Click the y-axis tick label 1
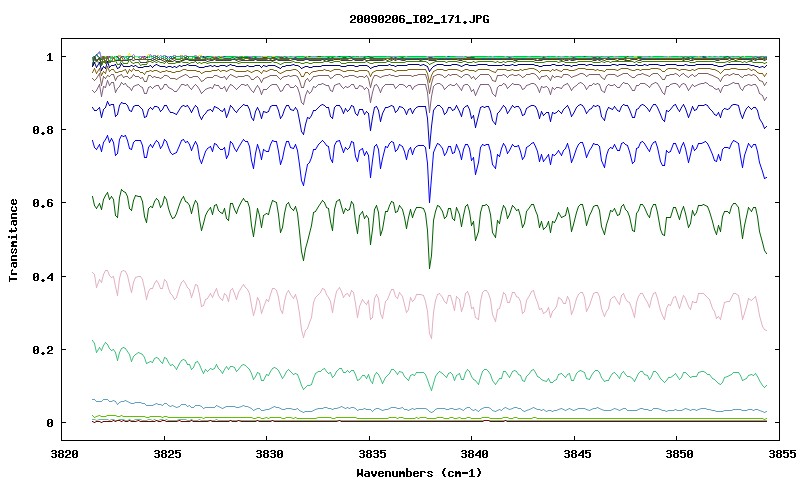Image resolution: width=800 pixels, height=480 pixels. click(x=49, y=57)
